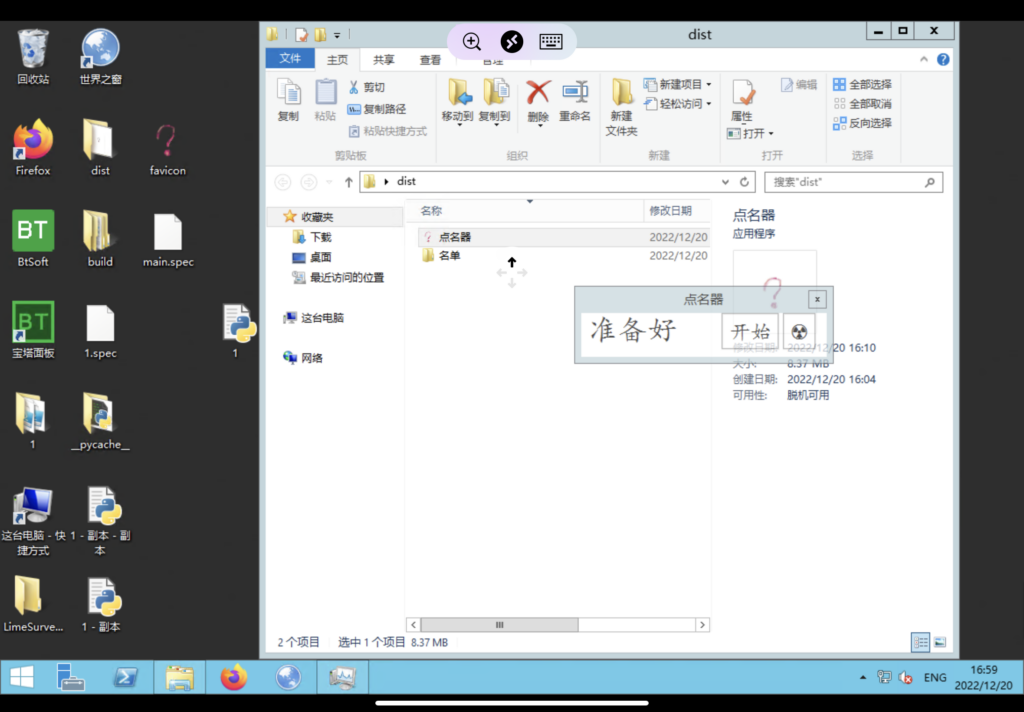The height and width of the screenshot is (712, 1024).
Task: Expand the 移动到 (Move to) dropdown
Action: (x=459, y=124)
